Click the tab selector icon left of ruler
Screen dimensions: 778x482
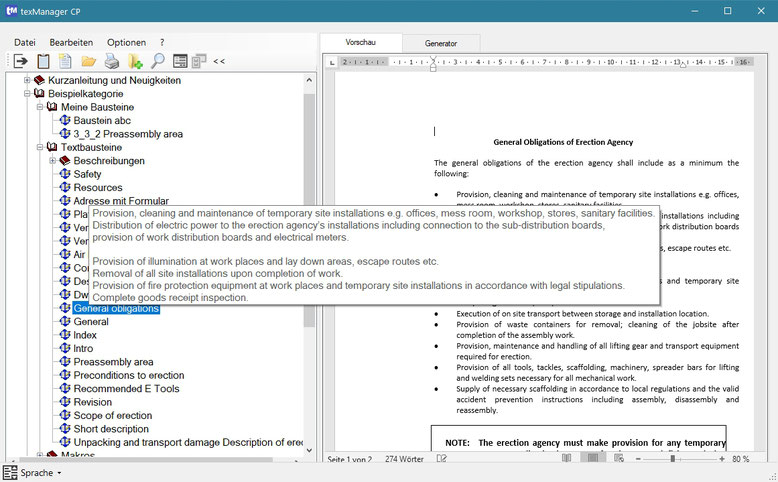tap(332, 62)
